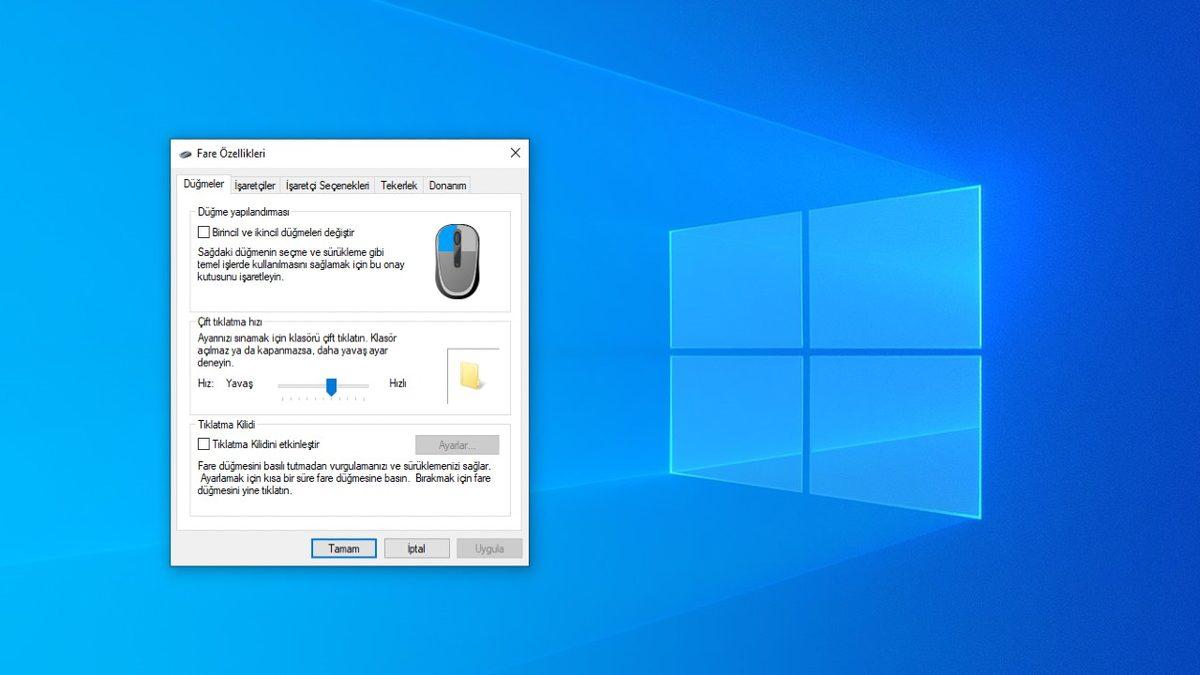Open the Donanım tab

[x=446, y=185]
